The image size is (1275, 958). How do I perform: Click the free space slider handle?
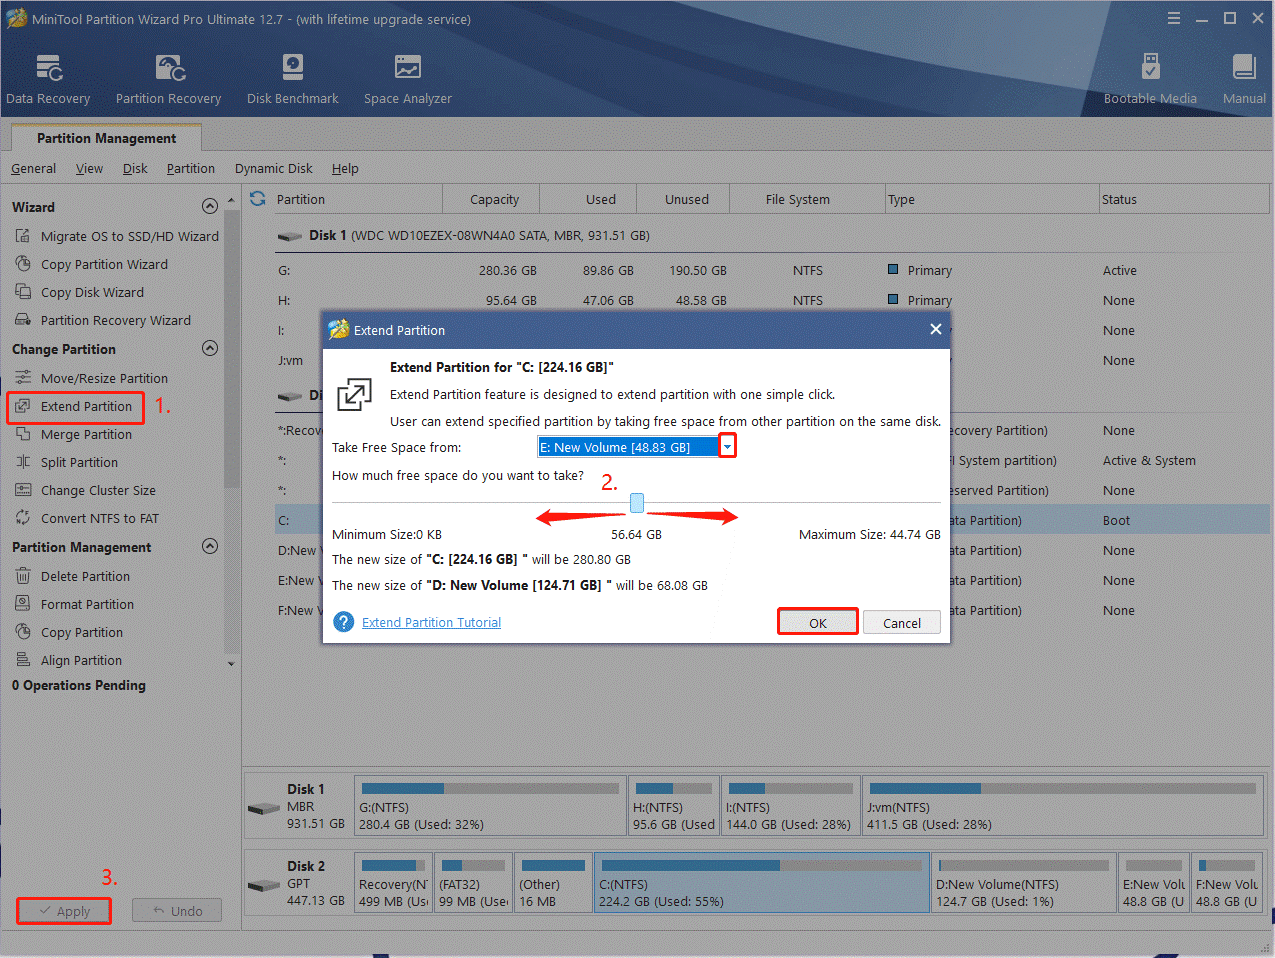637,503
